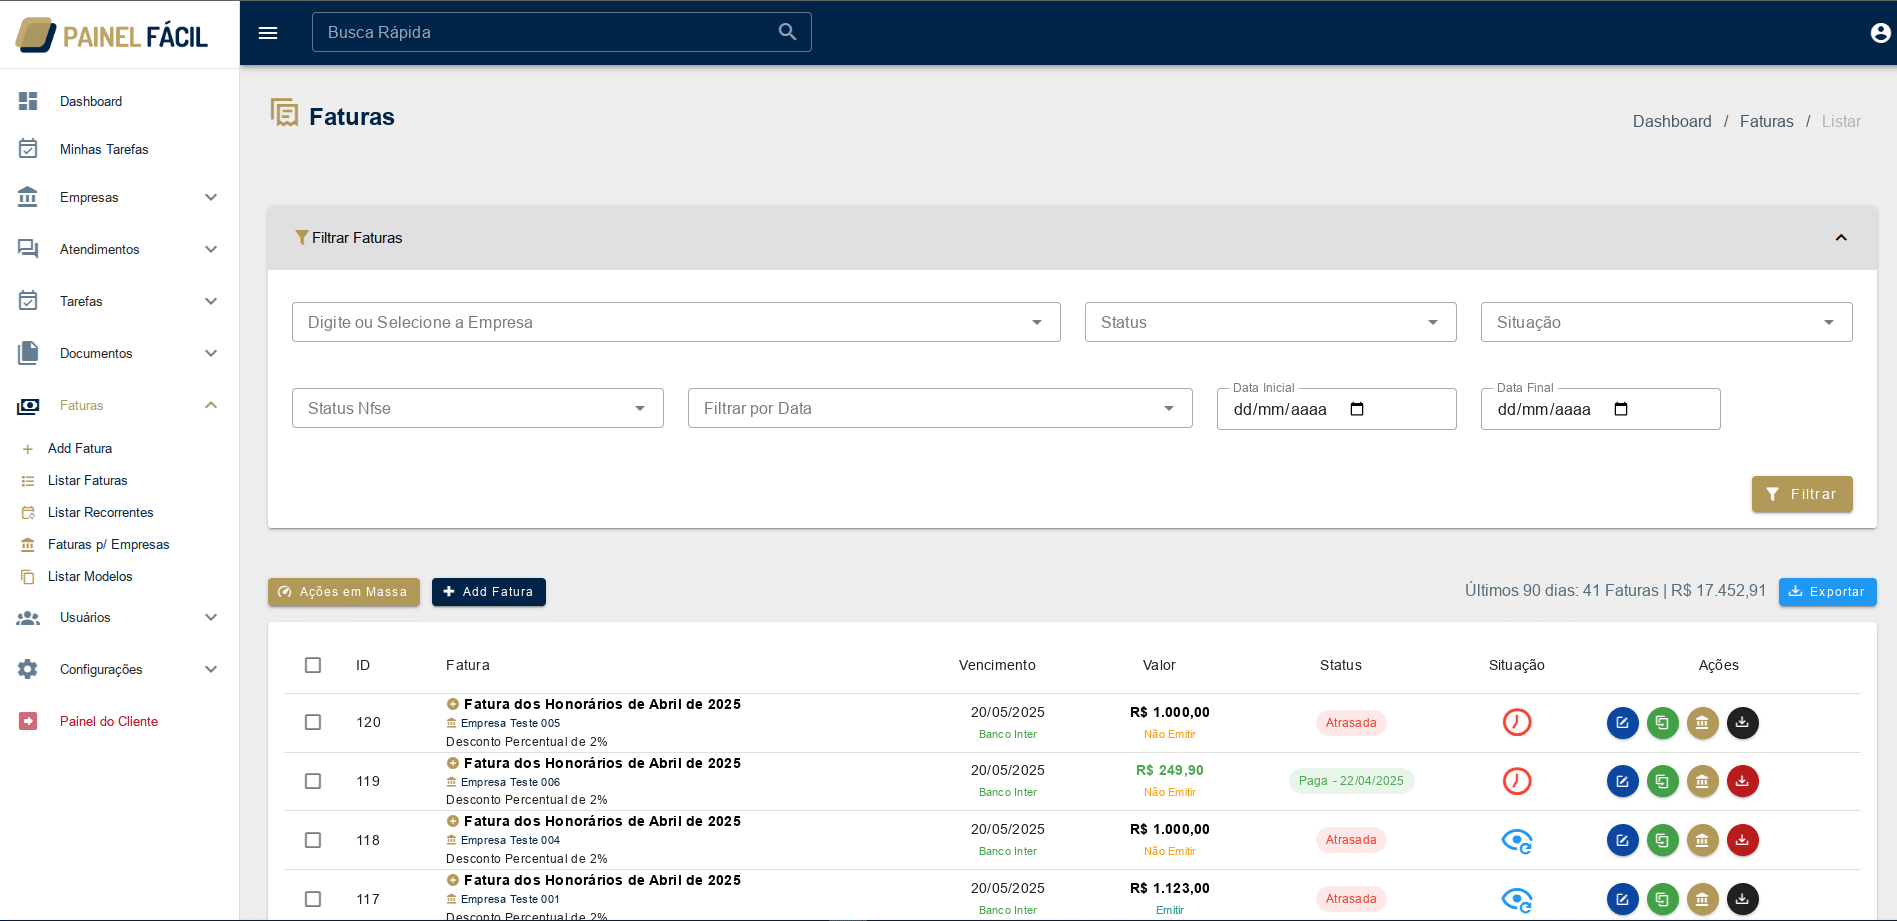Toggle the select-all checkbox in table header
This screenshot has width=1897, height=921.
click(x=313, y=665)
